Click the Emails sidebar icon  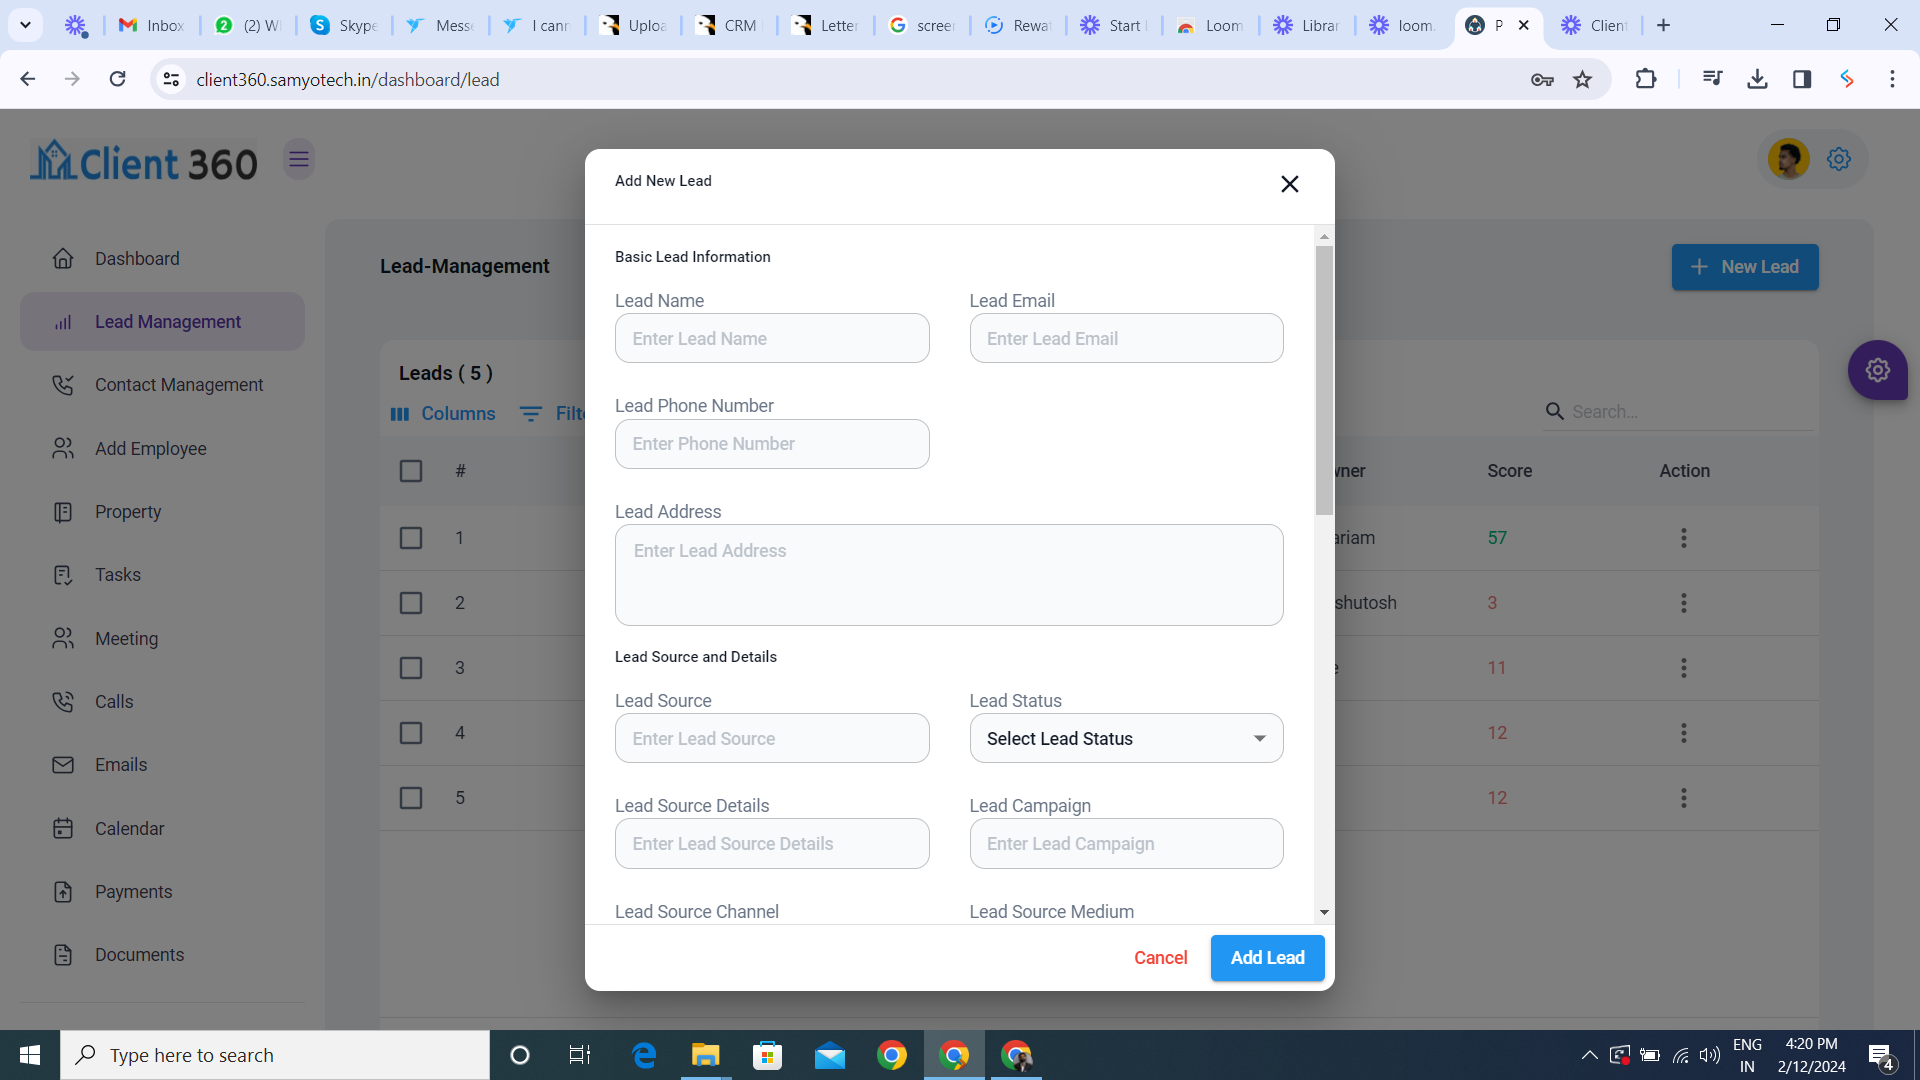click(63, 764)
